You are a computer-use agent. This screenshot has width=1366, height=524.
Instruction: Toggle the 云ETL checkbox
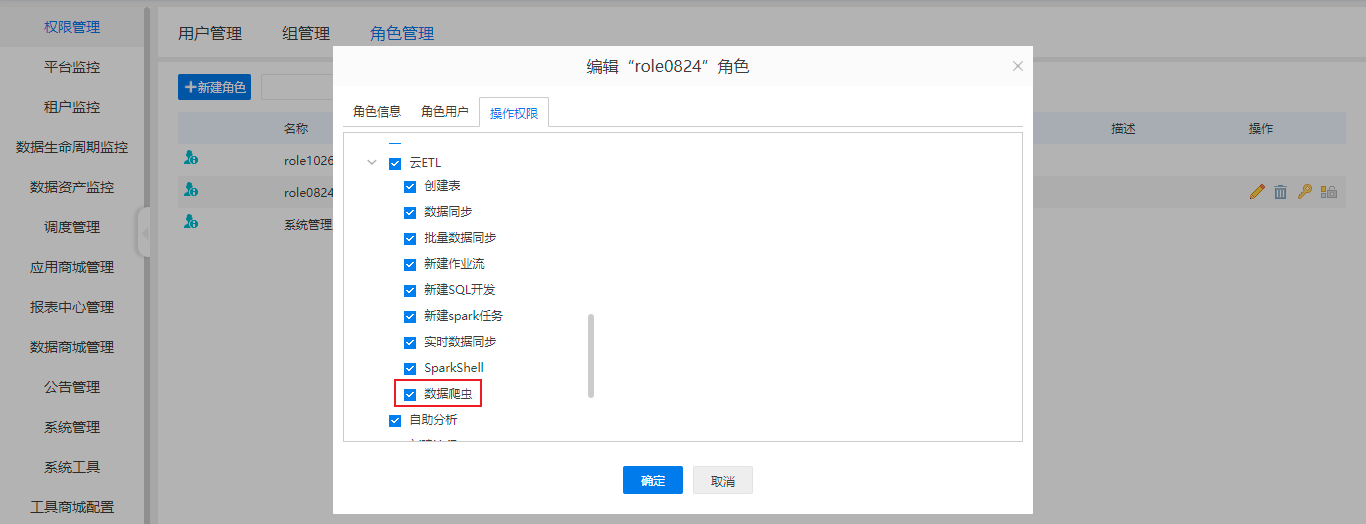pyautogui.click(x=395, y=163)
